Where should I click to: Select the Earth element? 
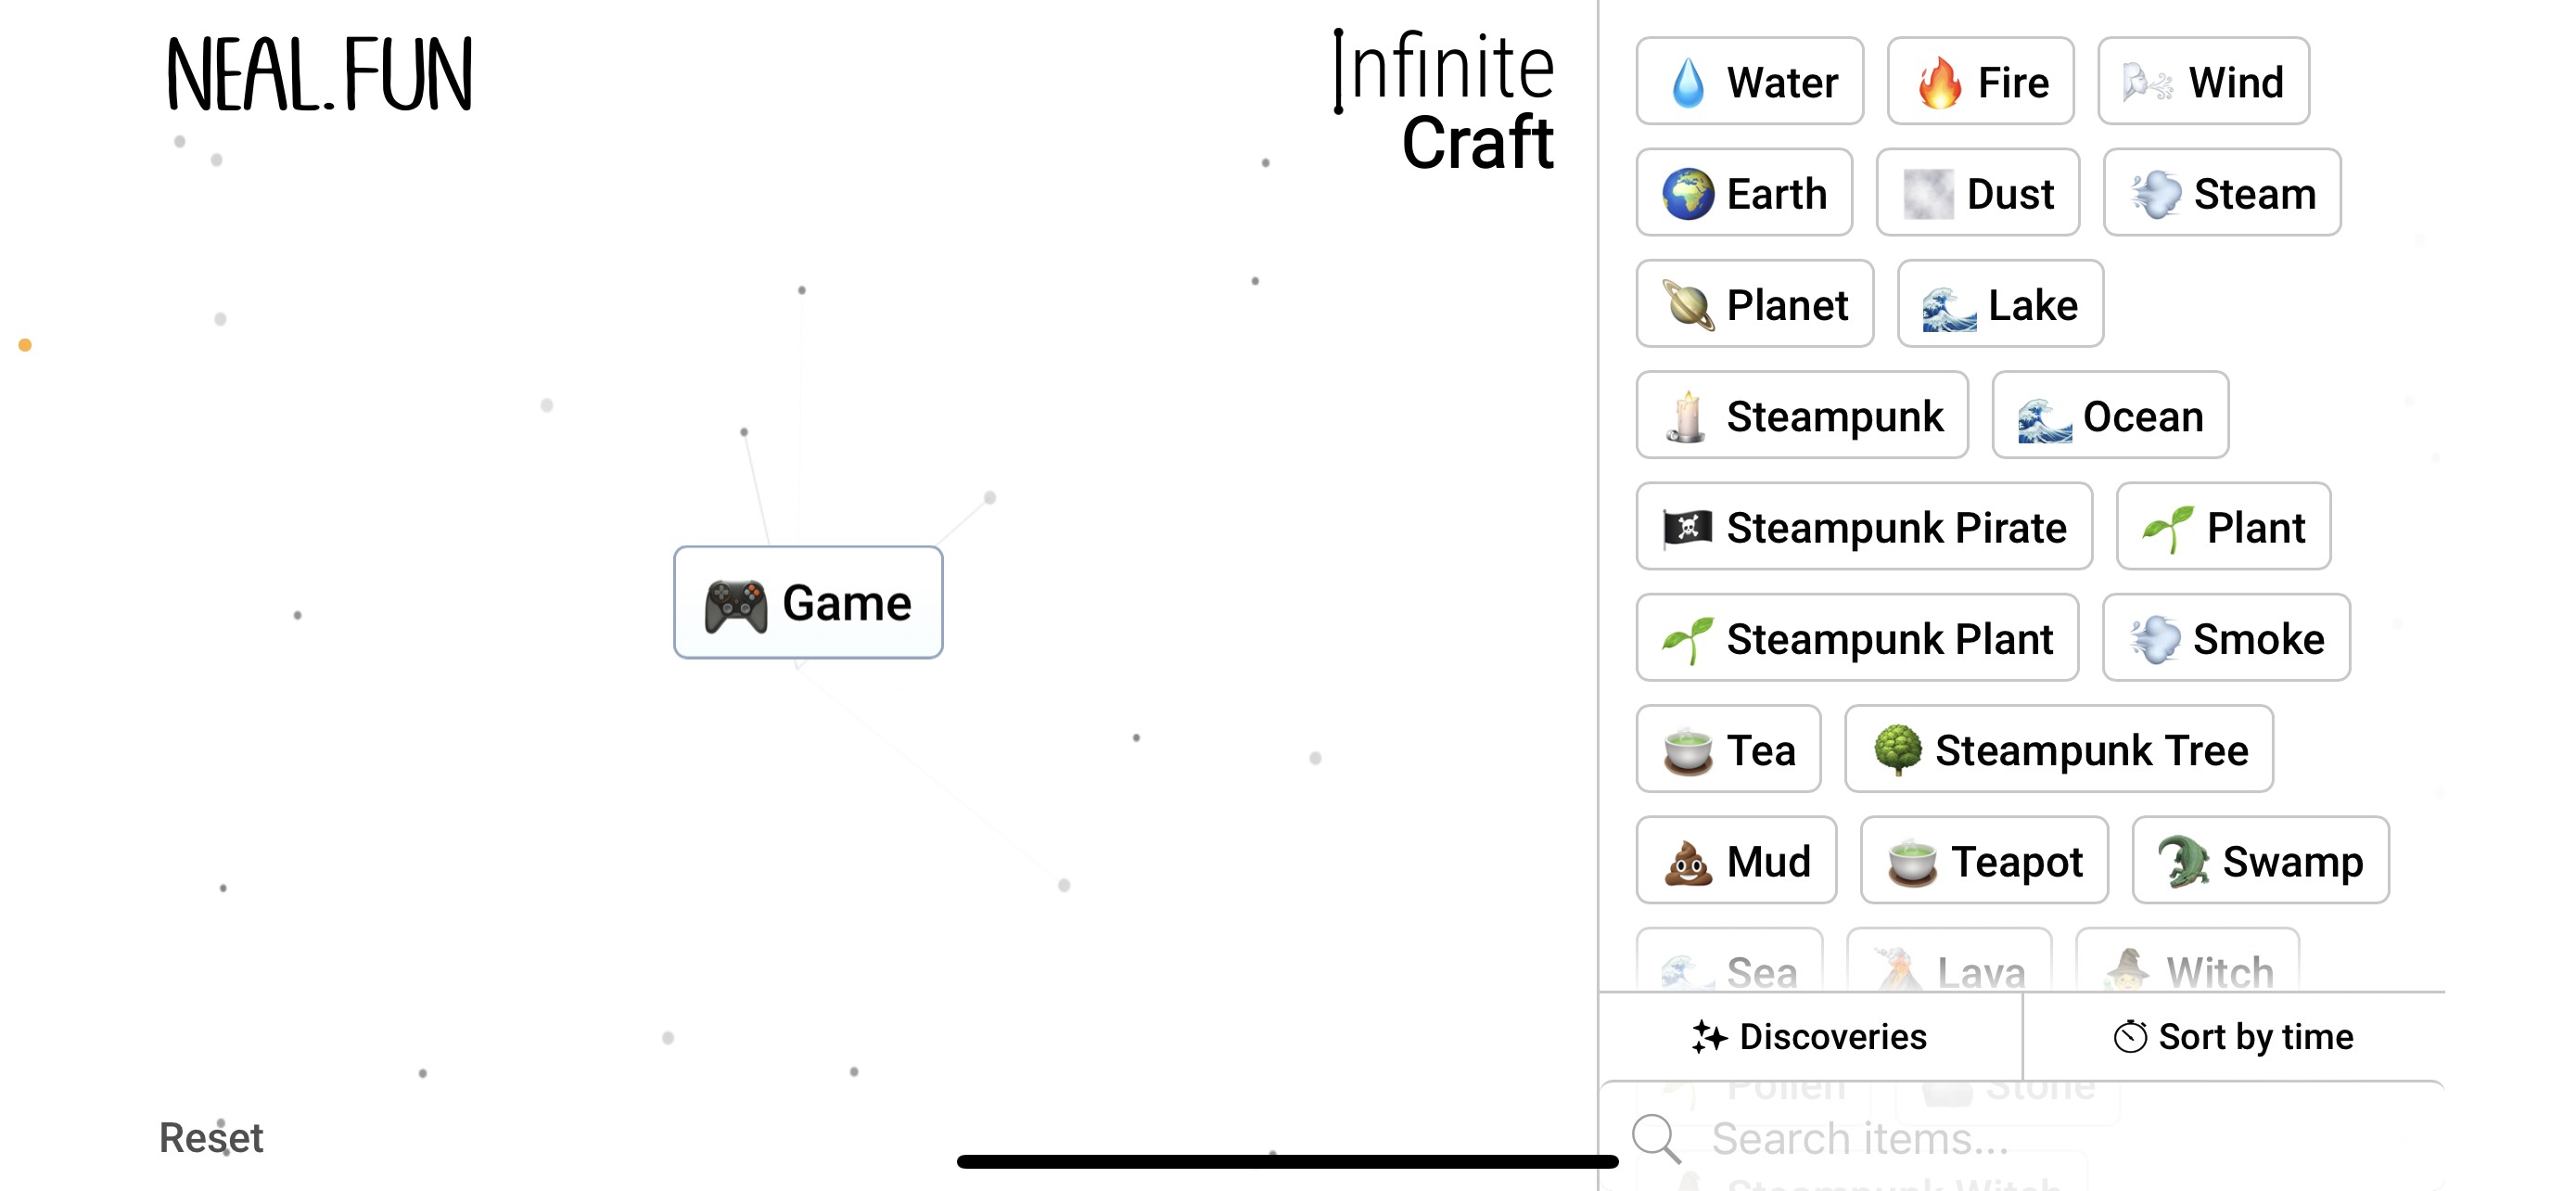1744,193
